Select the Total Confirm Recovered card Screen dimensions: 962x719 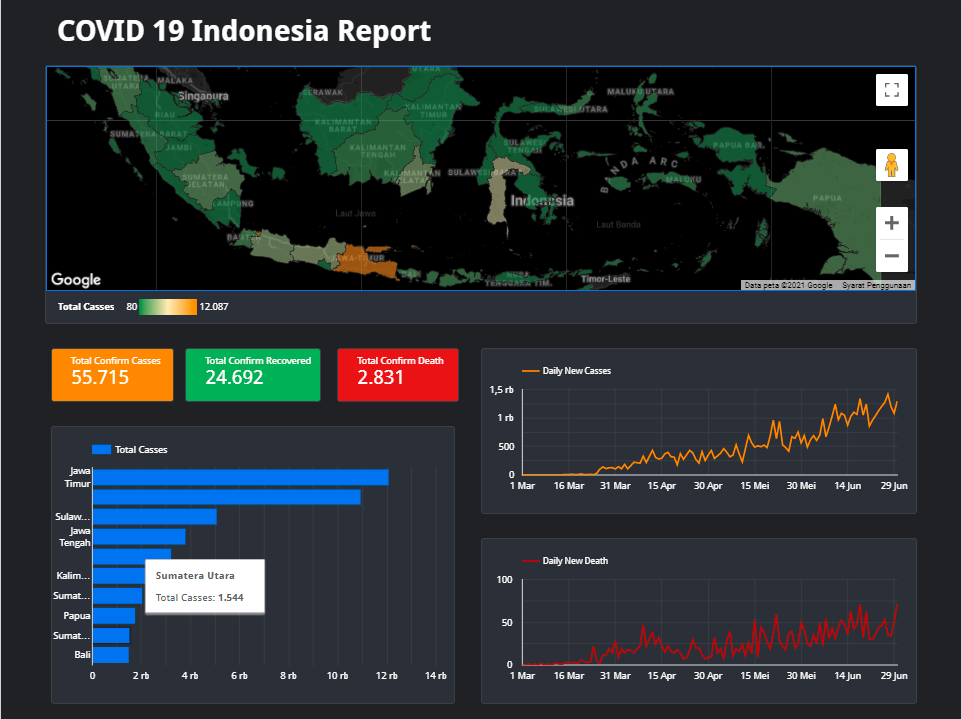point(252,374)
